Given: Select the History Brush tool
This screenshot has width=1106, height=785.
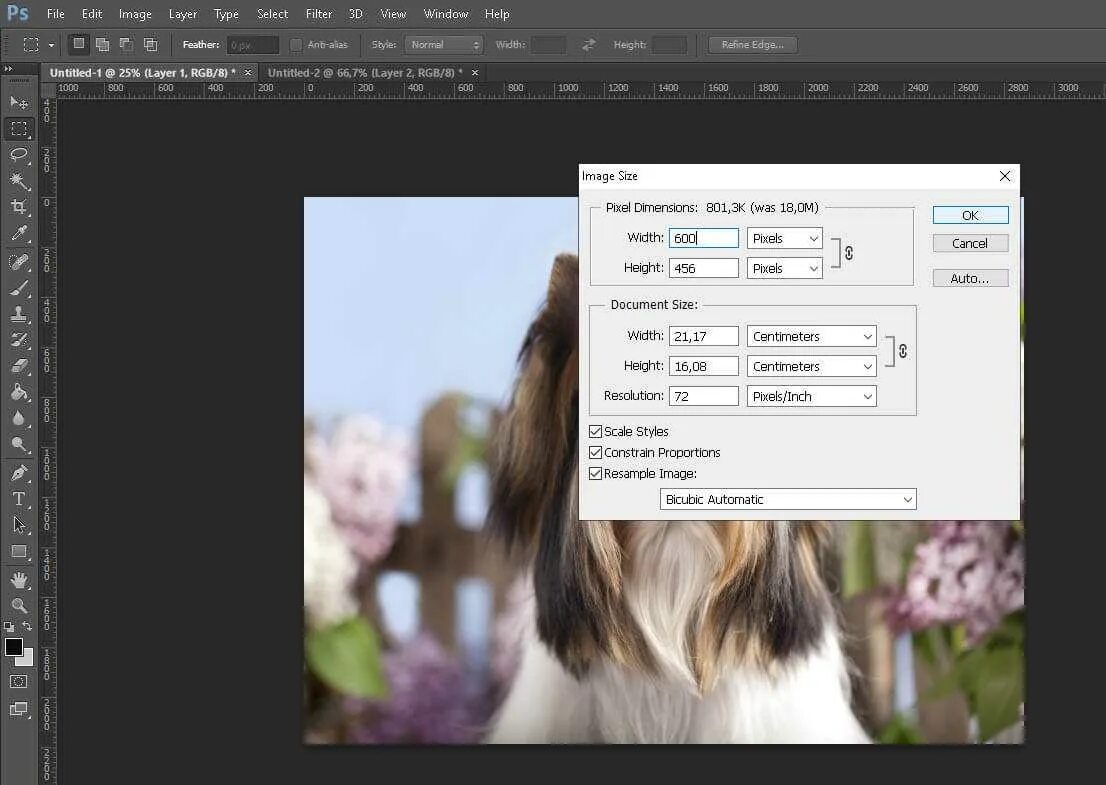Looking at the screenshot, I should (19, 340).
